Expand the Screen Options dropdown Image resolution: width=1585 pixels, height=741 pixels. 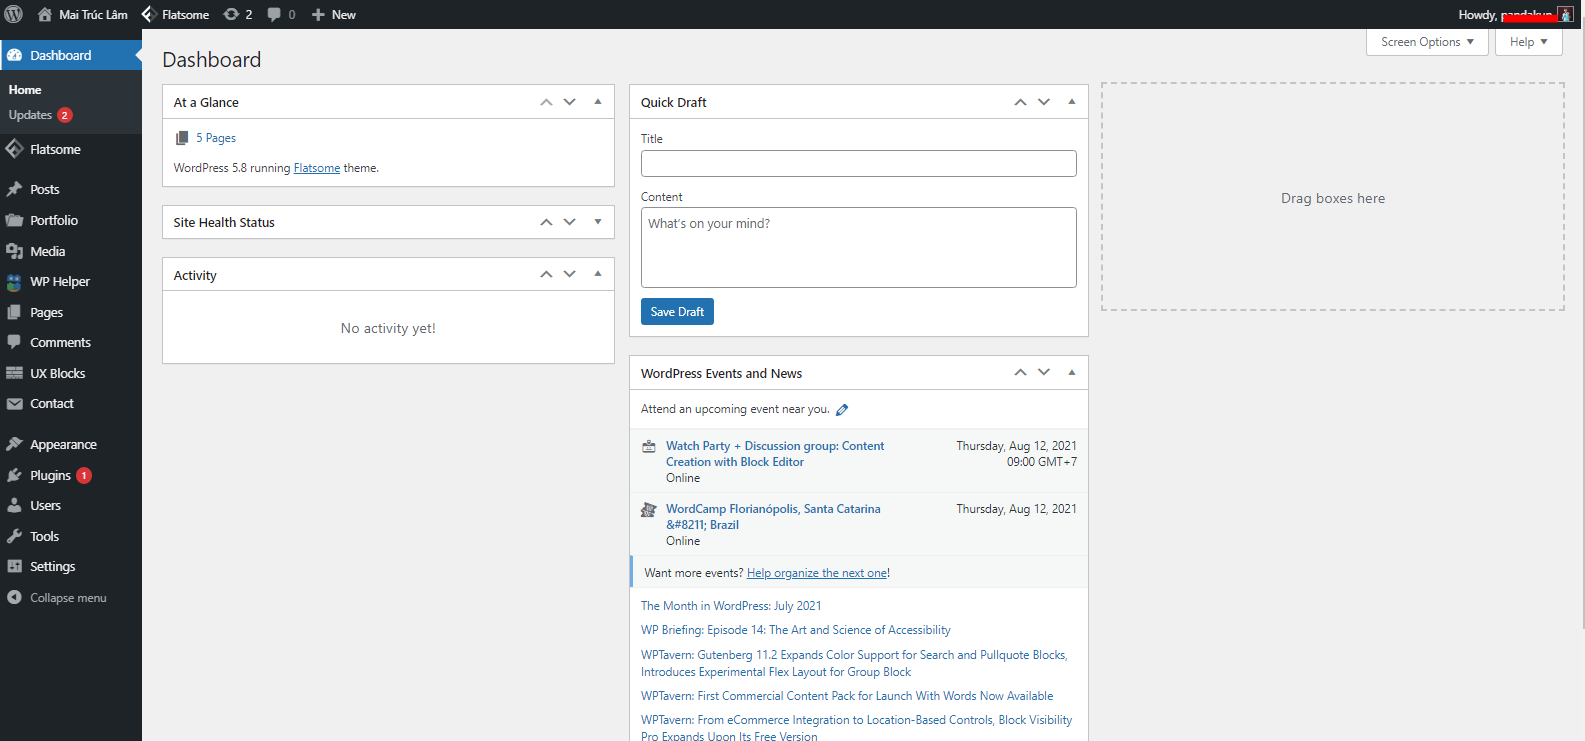coord(1427,42)
